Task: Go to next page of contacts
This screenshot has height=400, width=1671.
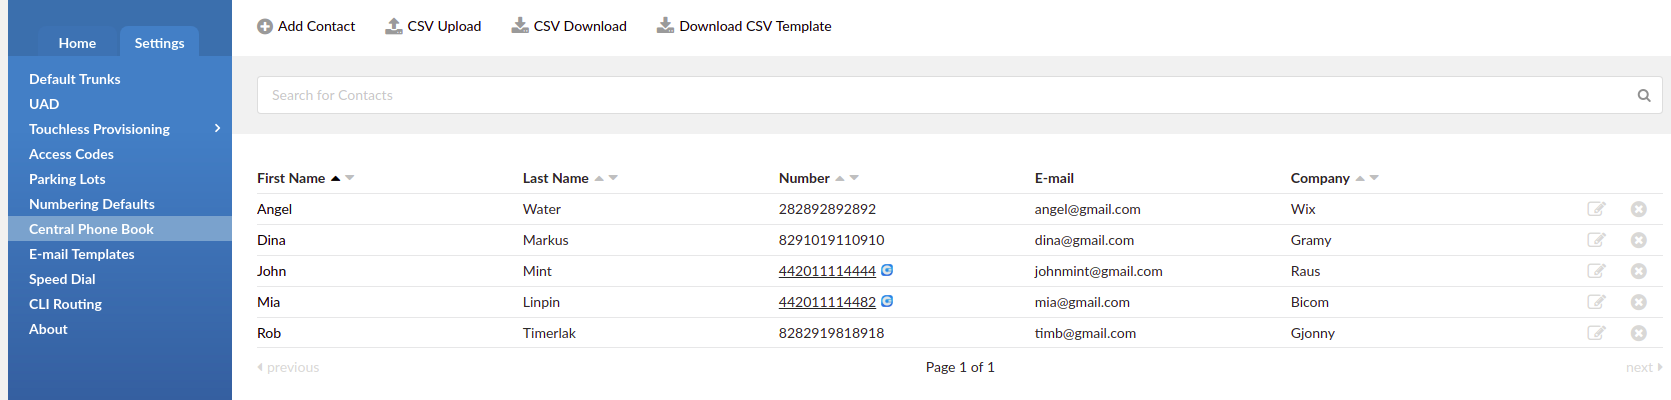Action: (x=1644, y=367)
